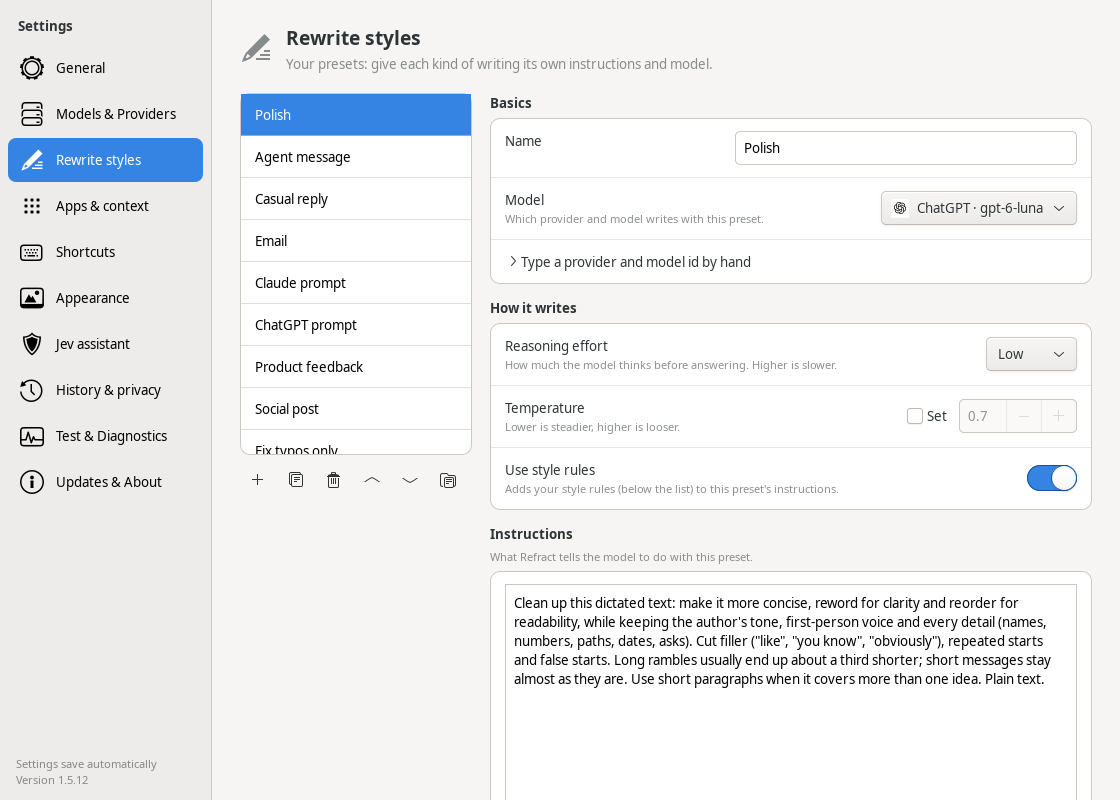Image resolution: width=1120 pixels, height=800 pixels.
Task: Move preset down with down chevron
Action: (x=410, y=480)
